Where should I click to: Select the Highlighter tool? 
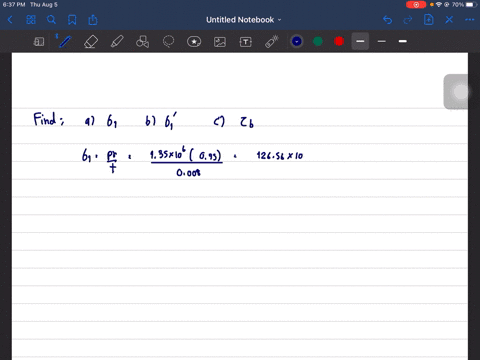[x=117, y=42]
